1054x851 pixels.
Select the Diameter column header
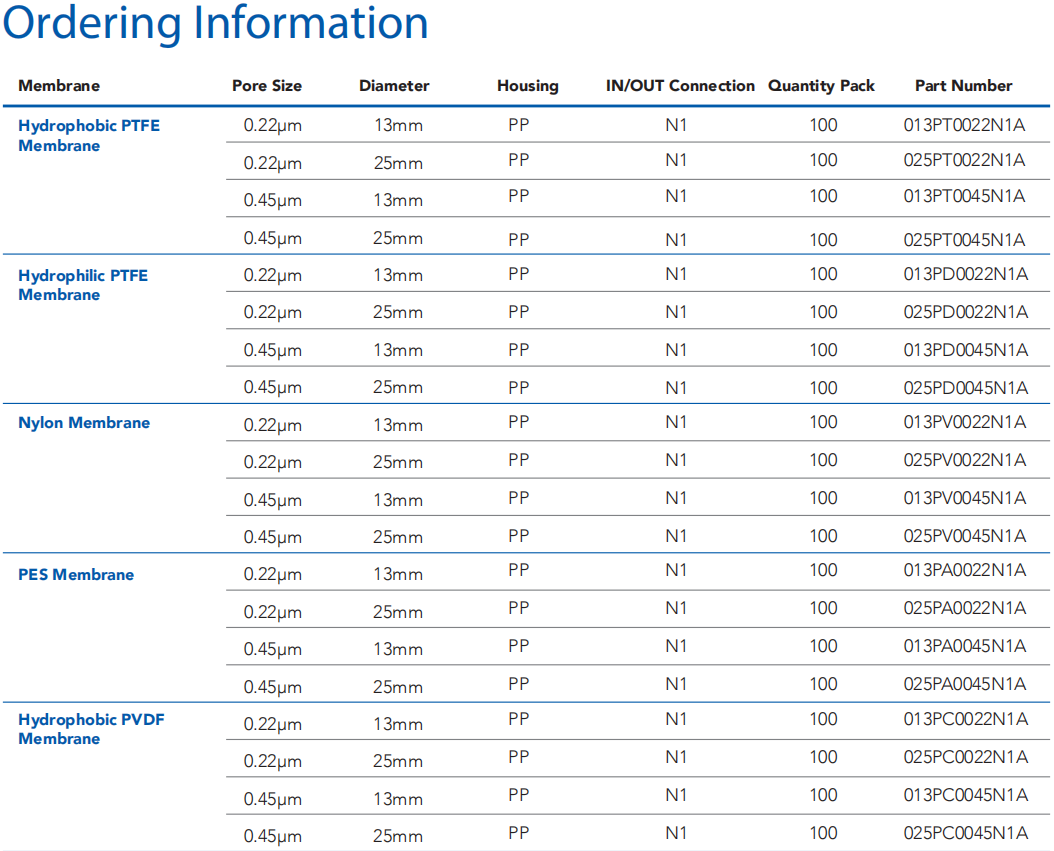click(x=394, y=86)
